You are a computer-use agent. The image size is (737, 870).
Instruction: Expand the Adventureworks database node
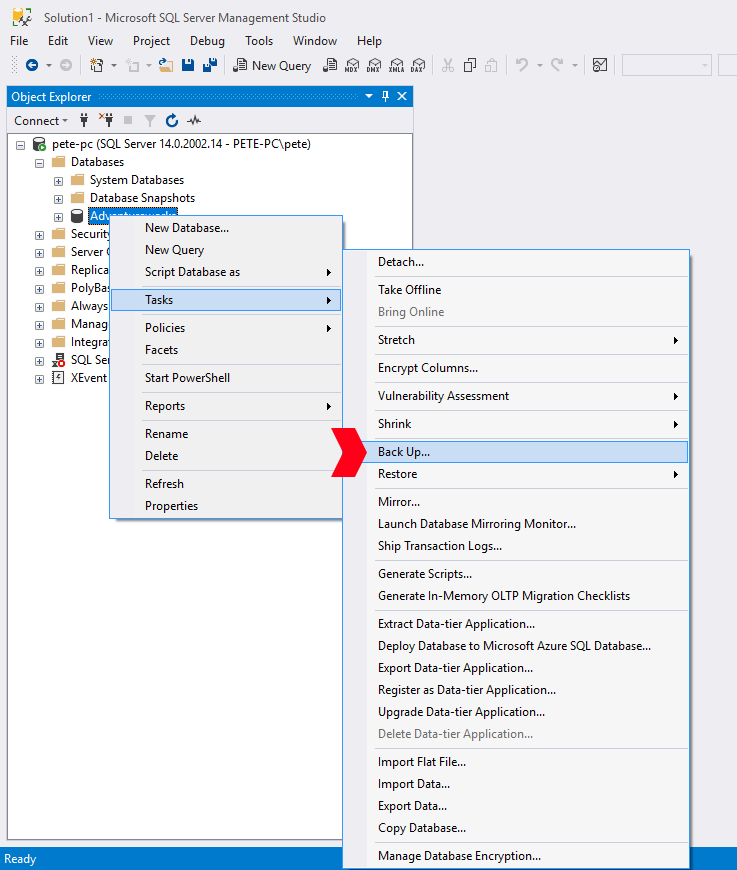pyautogui.click(x=58, y=217)
